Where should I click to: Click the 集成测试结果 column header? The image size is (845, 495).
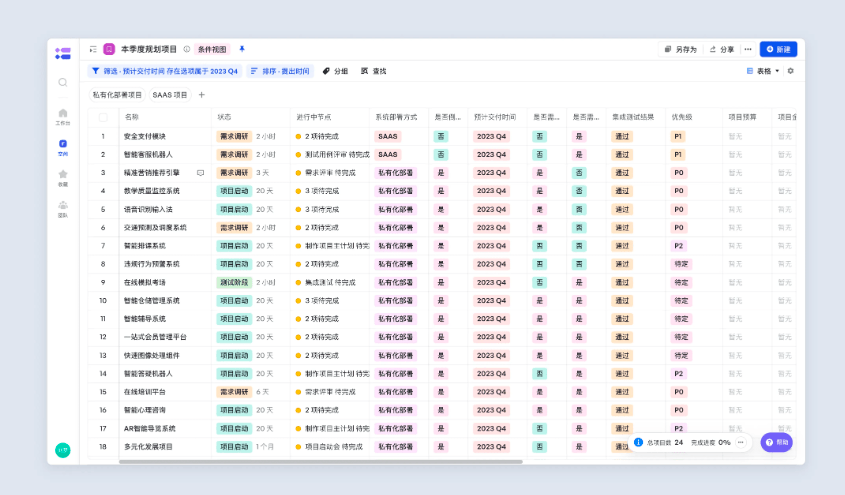click(x=633, y=117)
